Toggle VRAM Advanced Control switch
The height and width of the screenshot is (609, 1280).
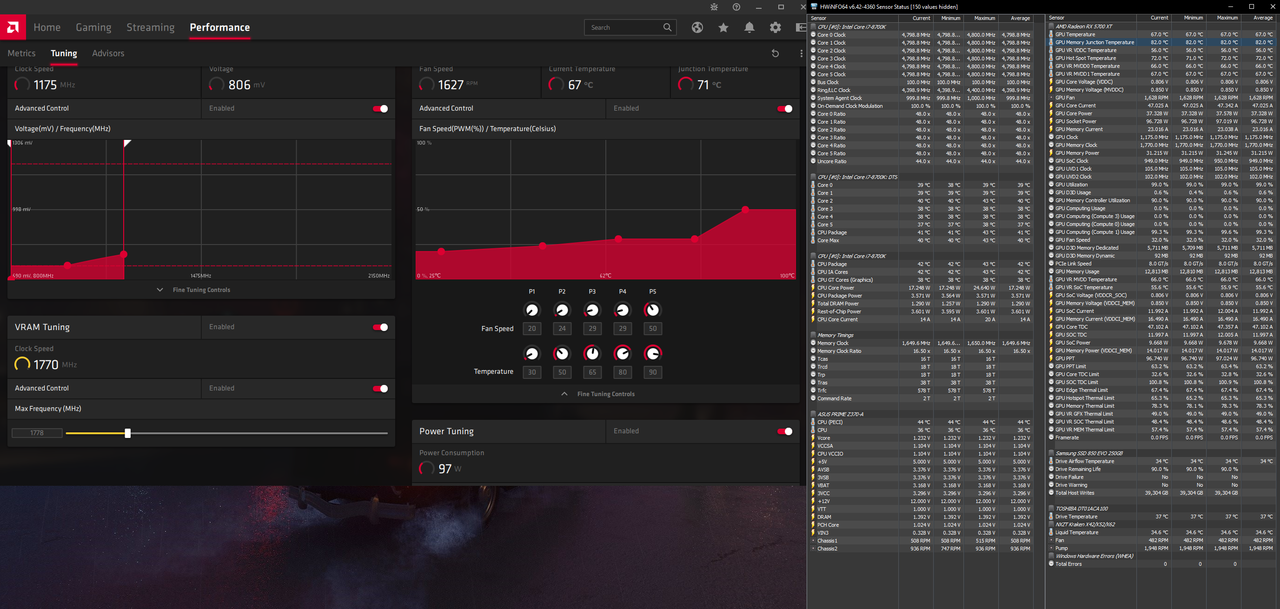[x=380, y=388]
